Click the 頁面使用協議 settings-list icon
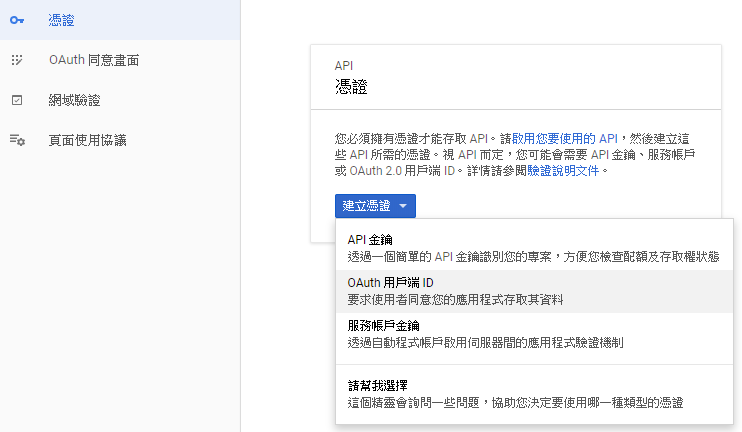742x432 pixels. pyautogui.click(x=18, y=140)
